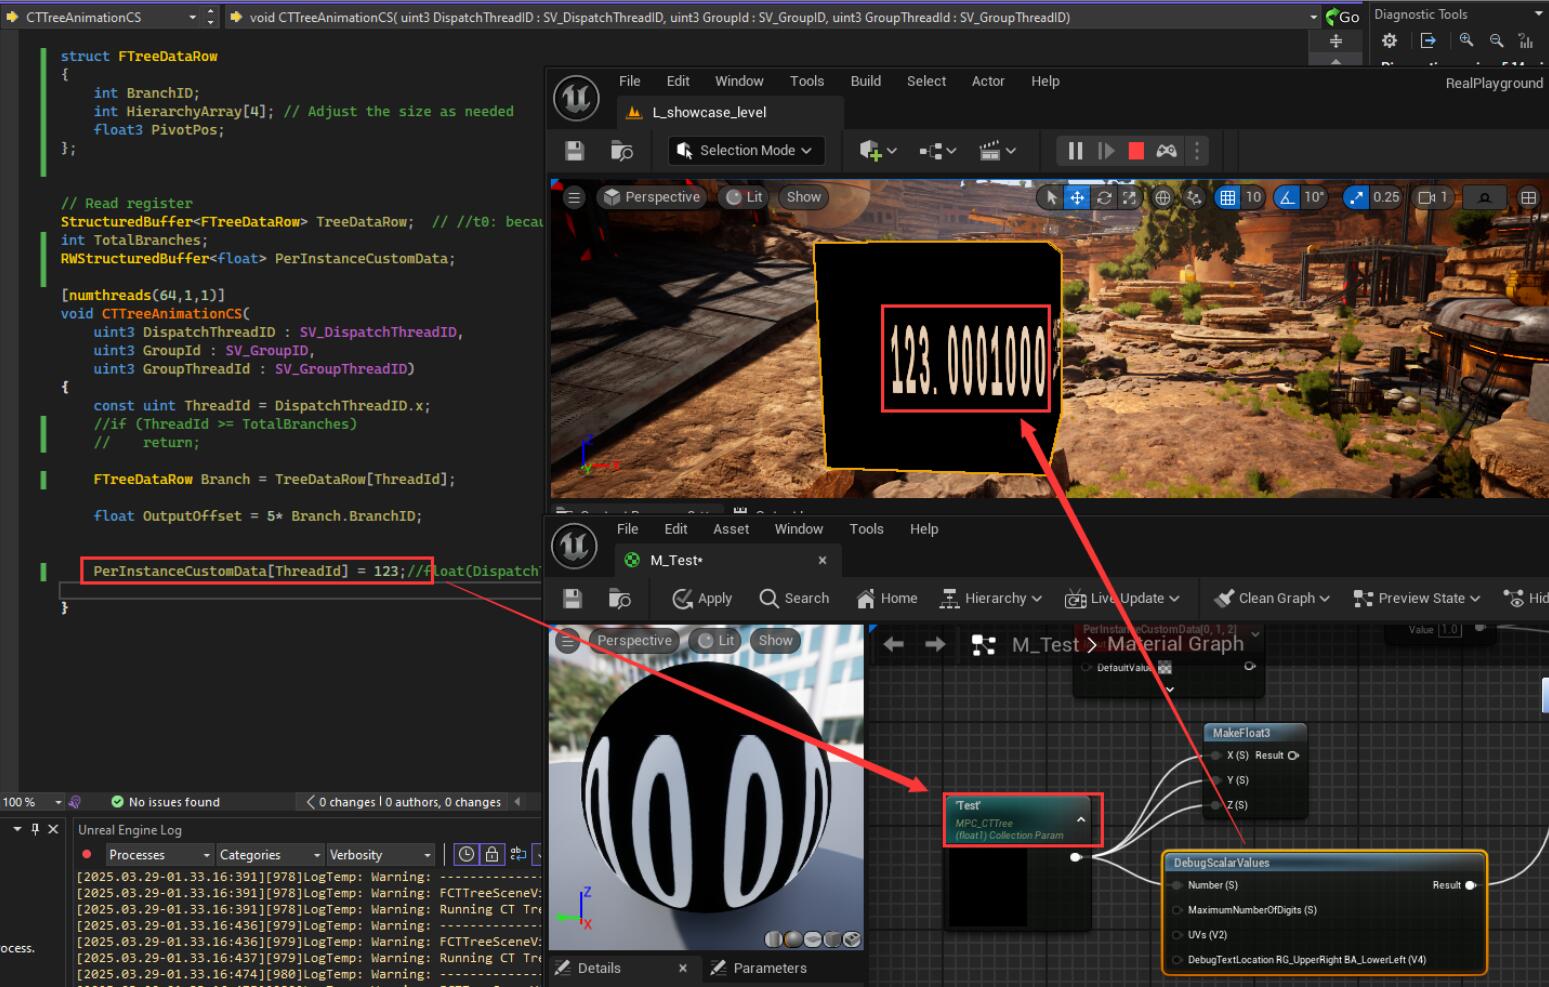Activate the translate (move) gizmo tool
The image size is (1549, 987).
click(1077, 198)
